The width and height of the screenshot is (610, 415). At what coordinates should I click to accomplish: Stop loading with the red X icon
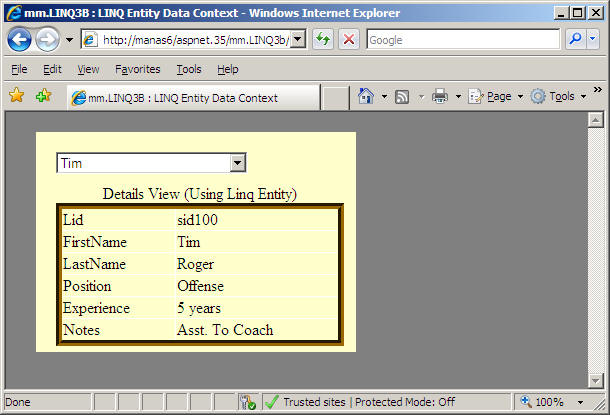(349, 39)
